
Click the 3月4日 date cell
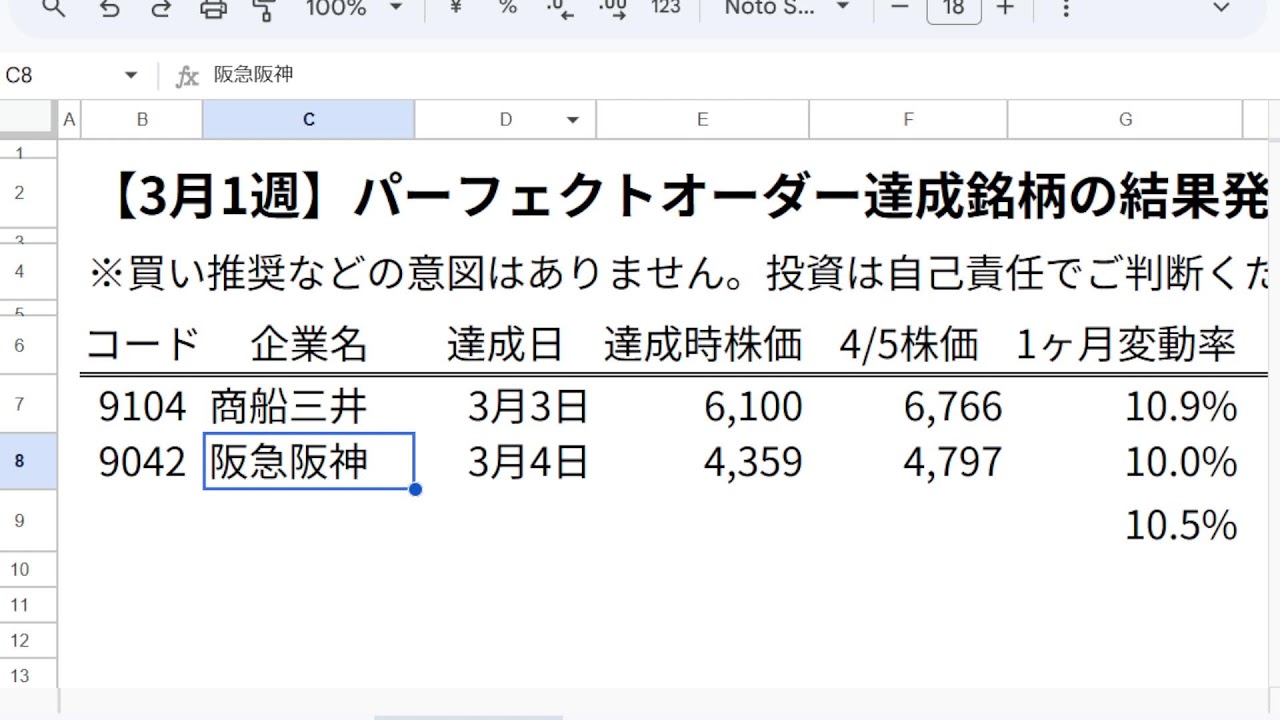coord(506,461)
